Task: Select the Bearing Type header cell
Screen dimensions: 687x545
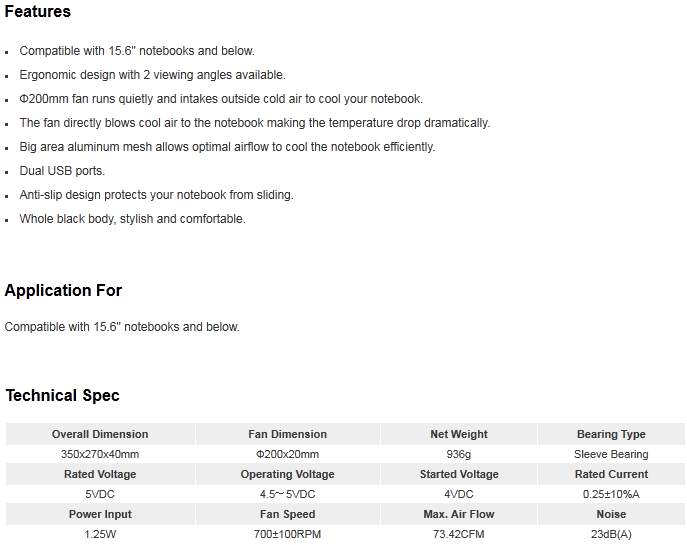Action: (x=611, y=434)
